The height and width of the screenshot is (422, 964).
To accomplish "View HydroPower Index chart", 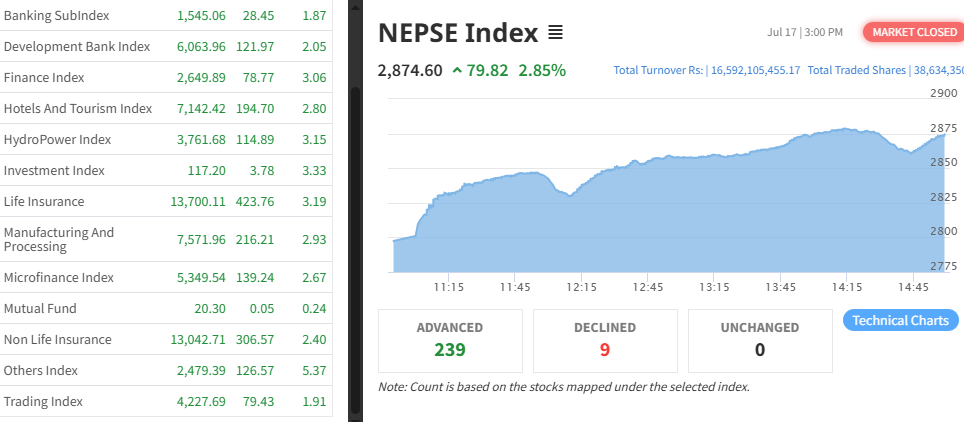I will (x=57, y=140).
